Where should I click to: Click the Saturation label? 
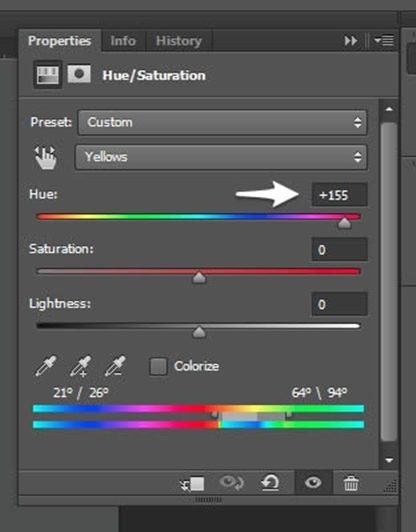[61, 249]
